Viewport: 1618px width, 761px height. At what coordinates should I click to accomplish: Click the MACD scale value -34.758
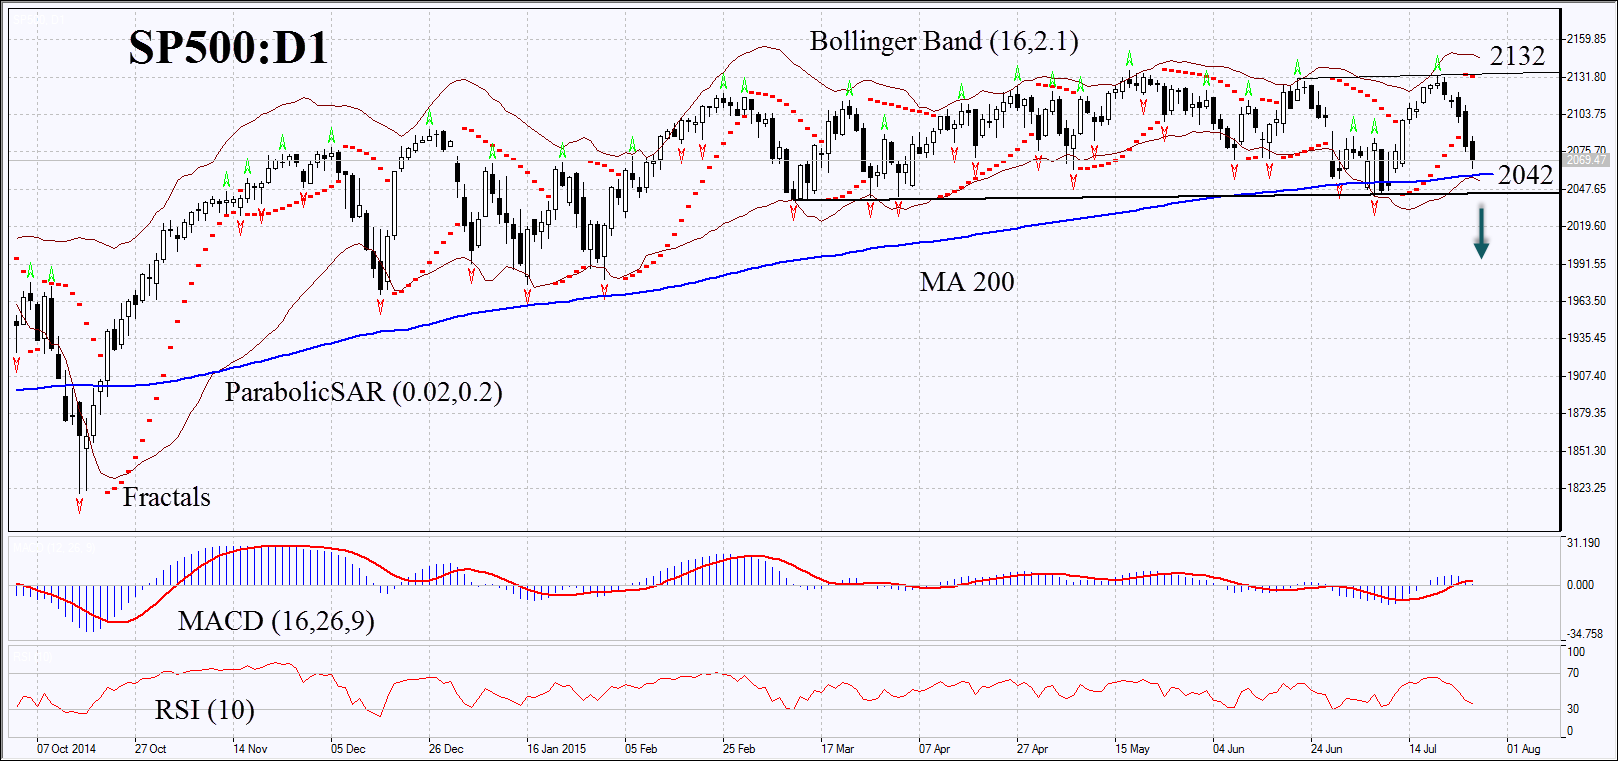coord(1584,634)
